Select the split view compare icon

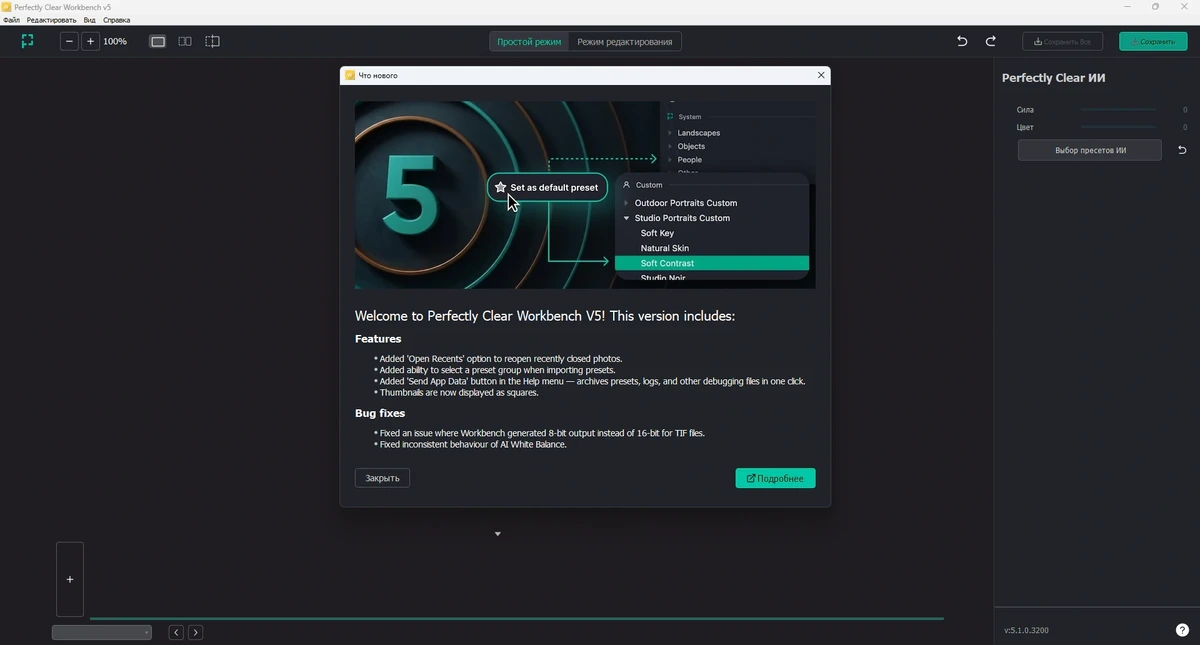pos(212,41)
